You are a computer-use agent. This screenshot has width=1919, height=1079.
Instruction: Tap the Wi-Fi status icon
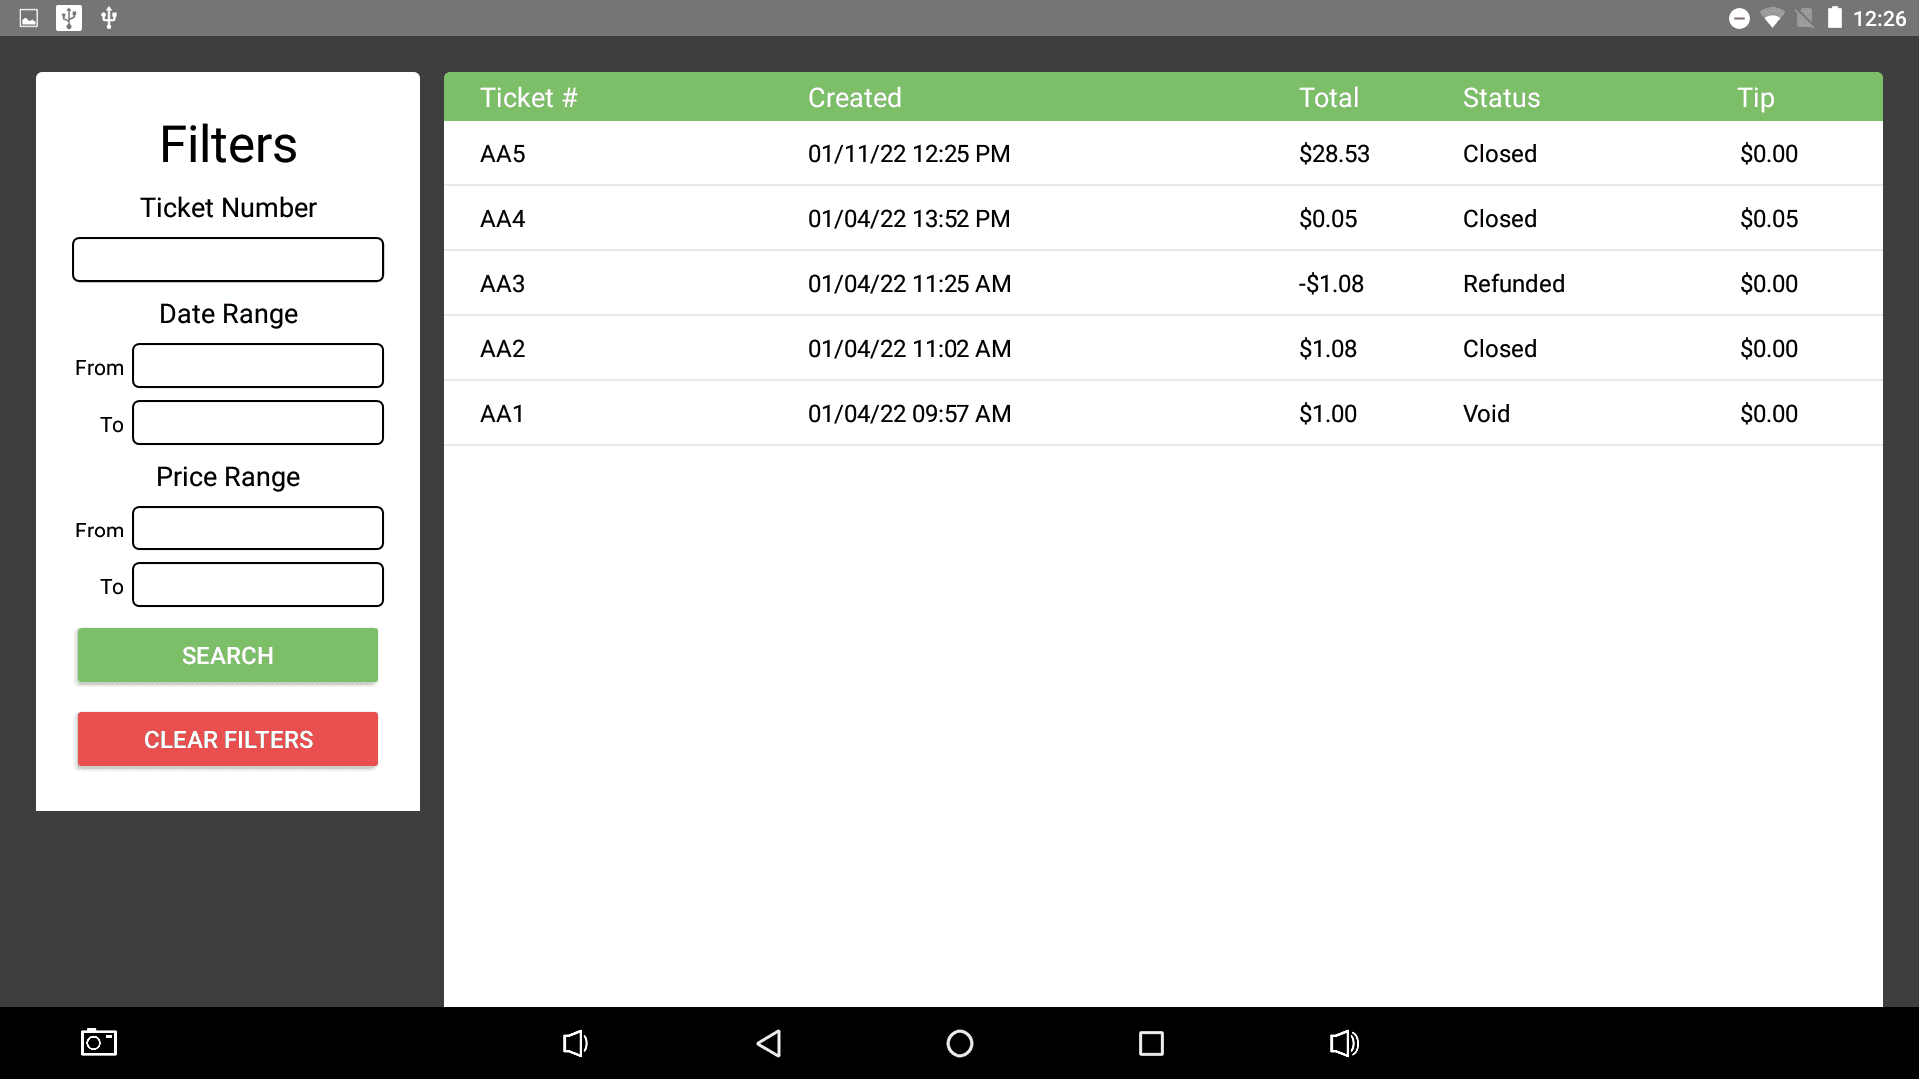(1772, 18)
